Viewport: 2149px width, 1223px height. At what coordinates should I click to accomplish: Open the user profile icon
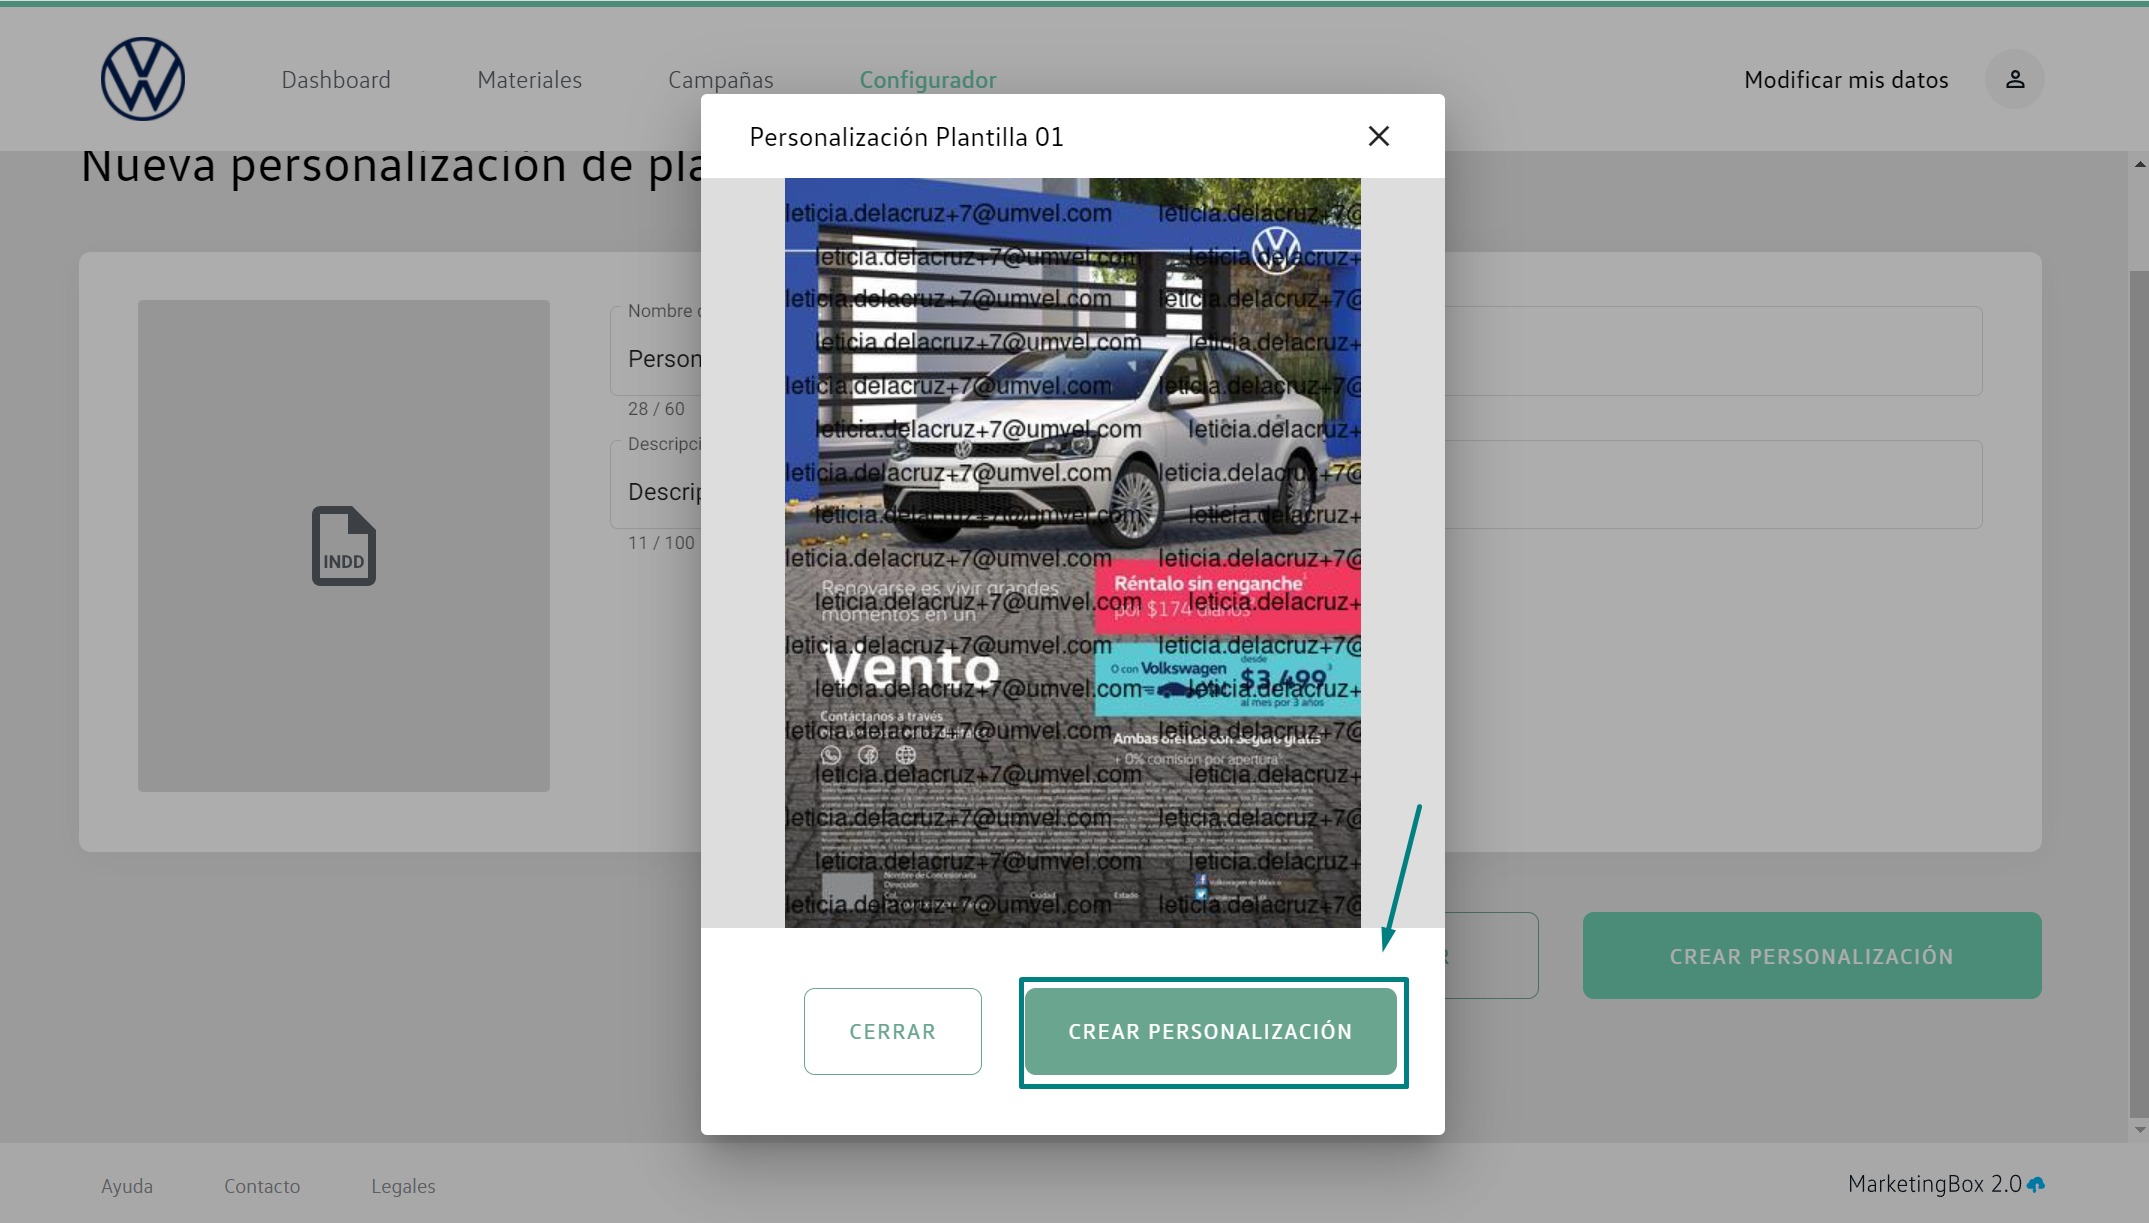click(2014, 79)
